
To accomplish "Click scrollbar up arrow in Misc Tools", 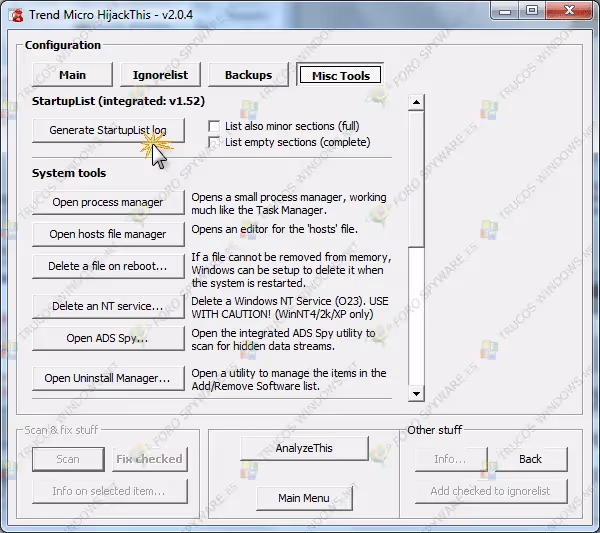I will coord(416,102).
